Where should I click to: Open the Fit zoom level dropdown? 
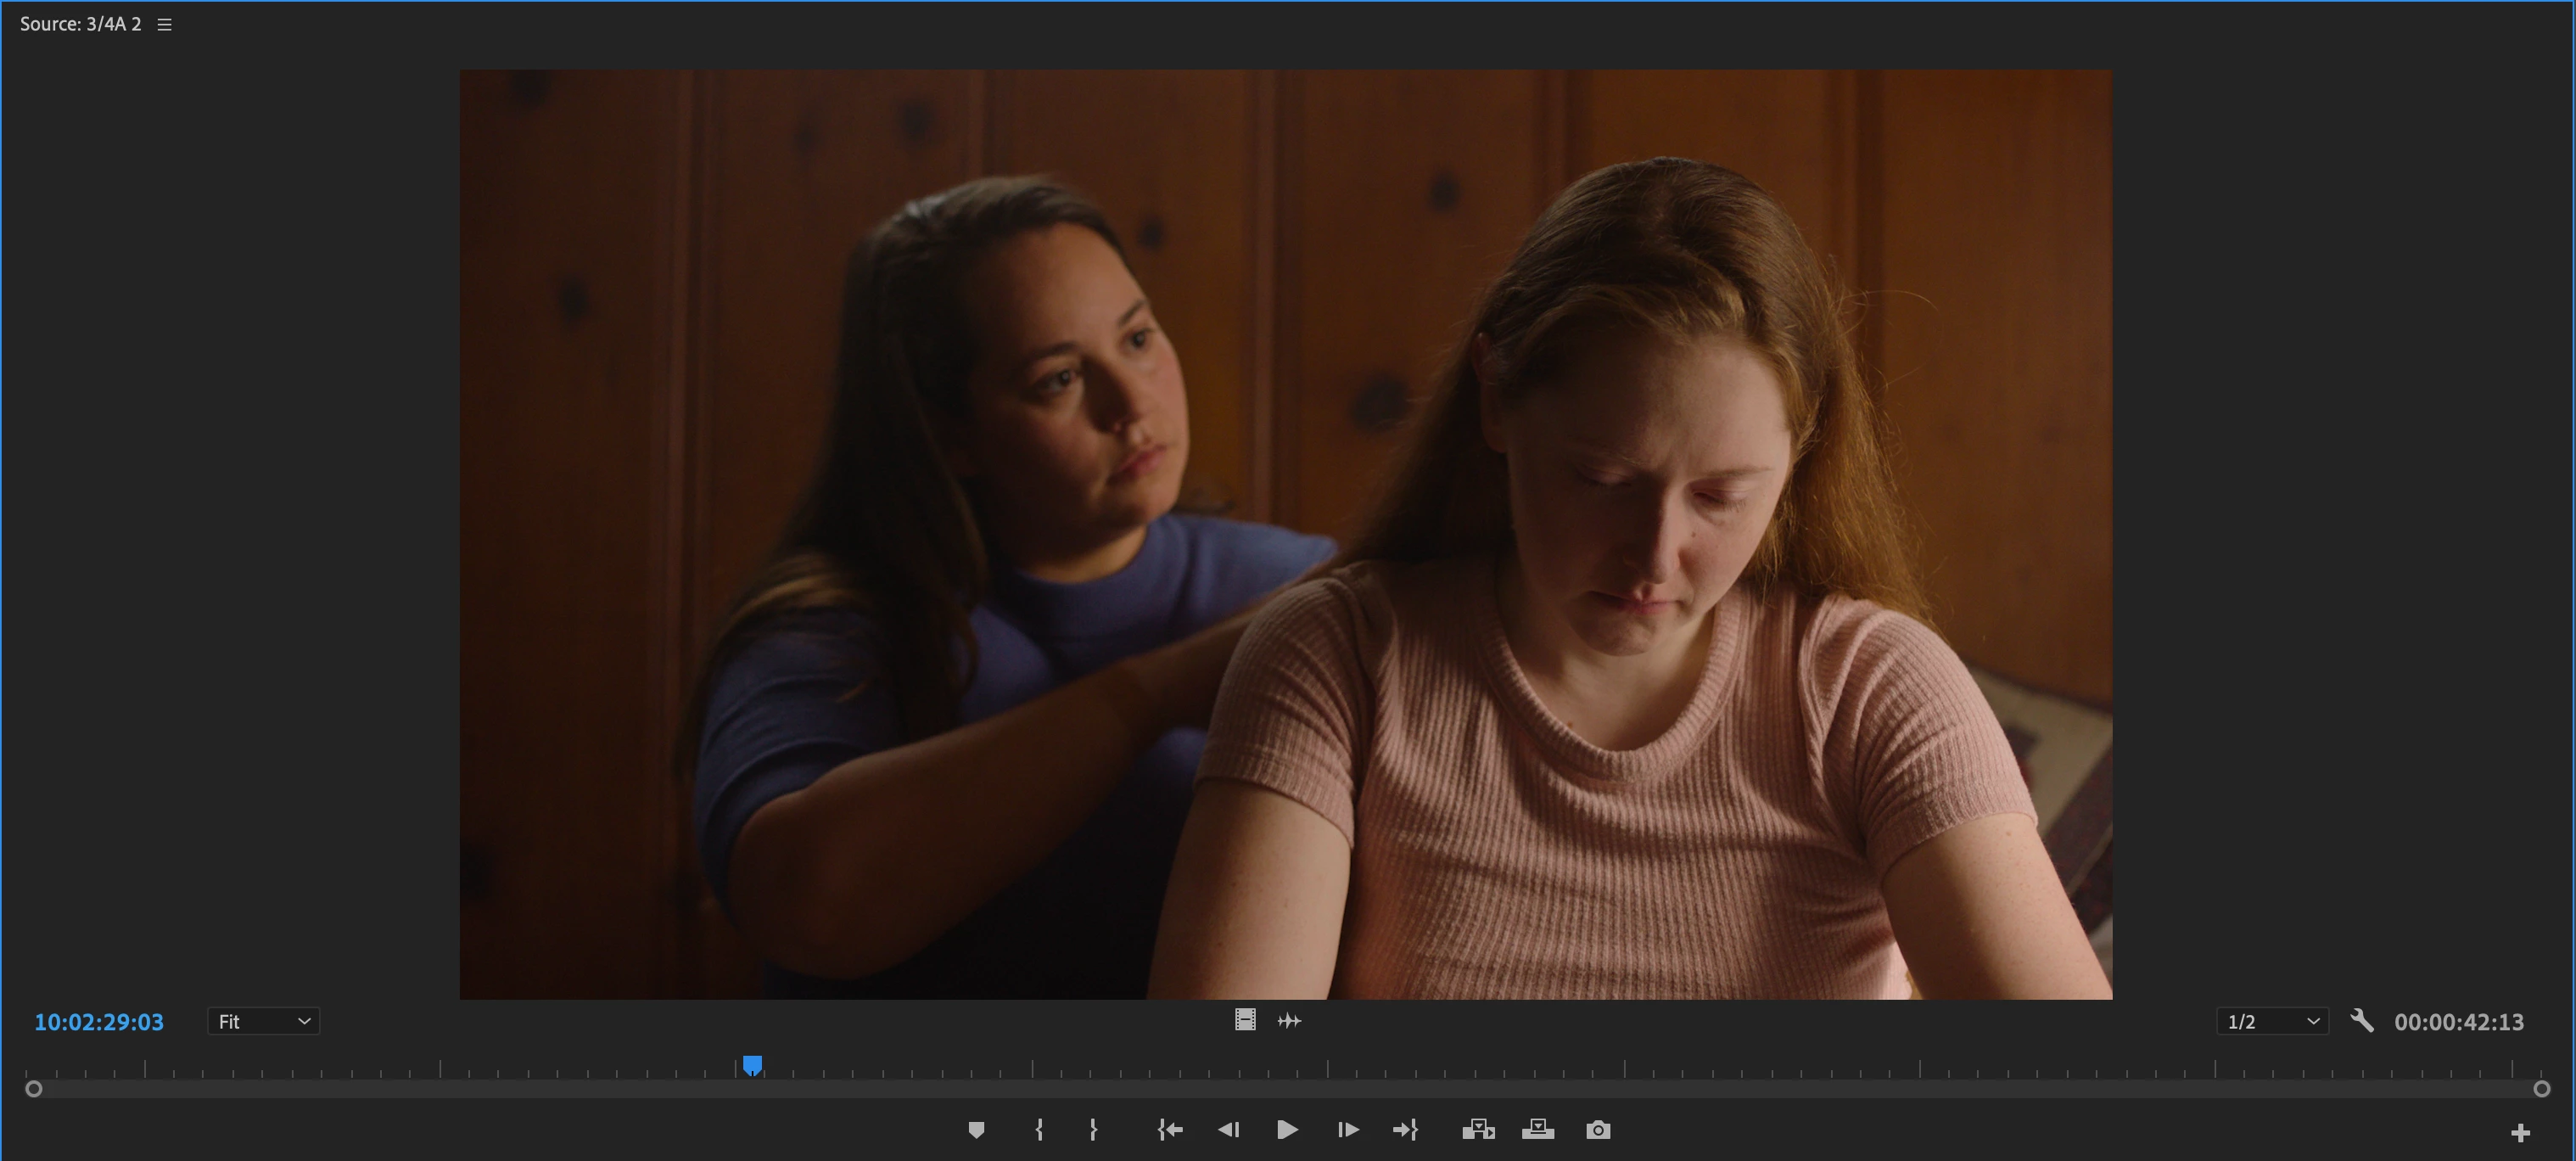point(263,1022)
